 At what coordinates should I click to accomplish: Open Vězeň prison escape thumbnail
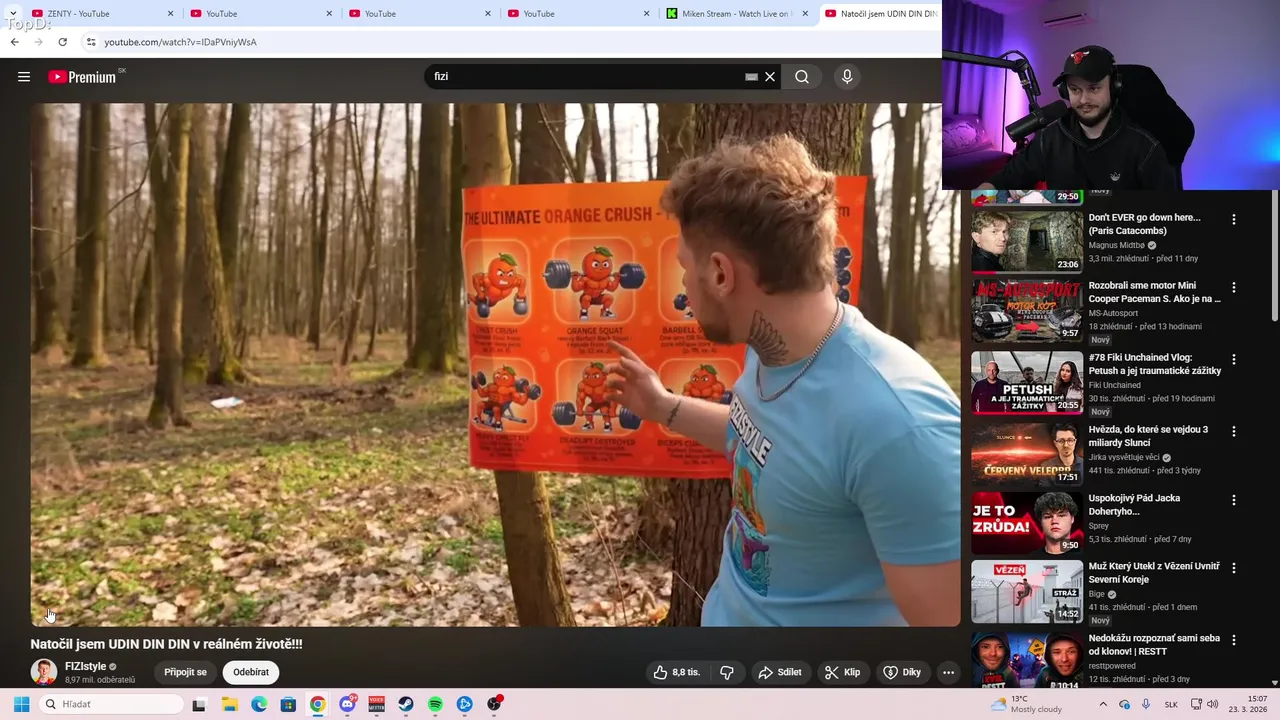[1027, 592]
